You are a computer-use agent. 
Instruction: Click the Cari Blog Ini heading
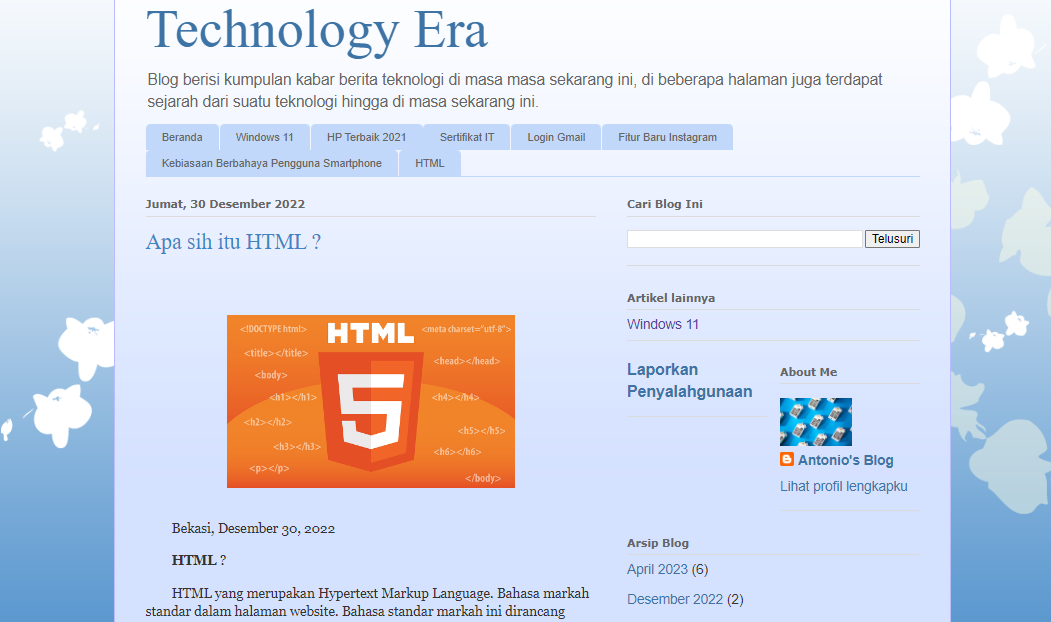pyautogui.click(x=665, y=204)
